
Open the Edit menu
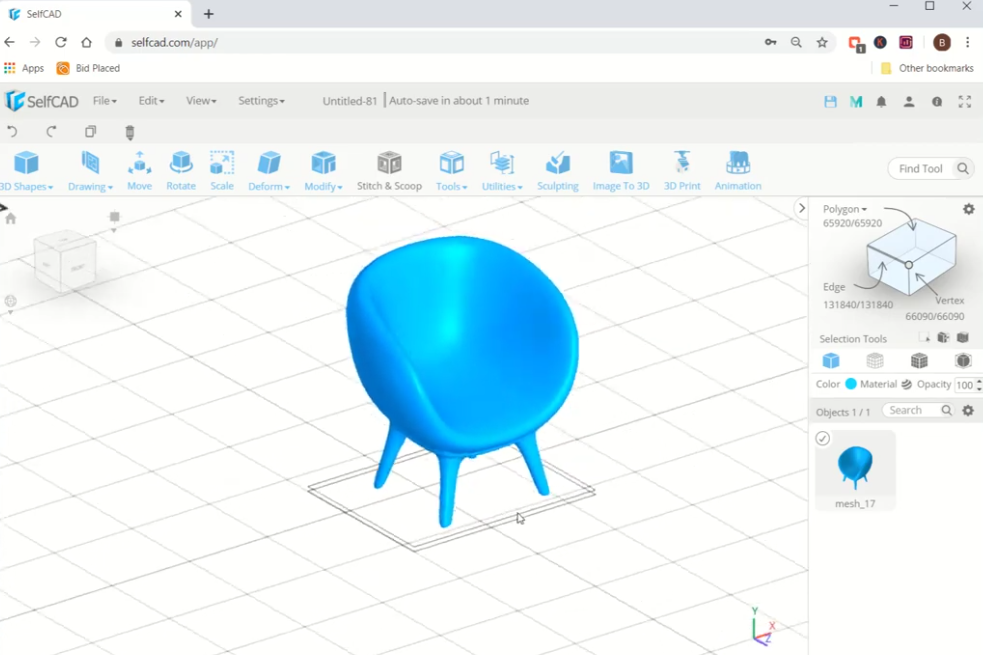point(151,100)
